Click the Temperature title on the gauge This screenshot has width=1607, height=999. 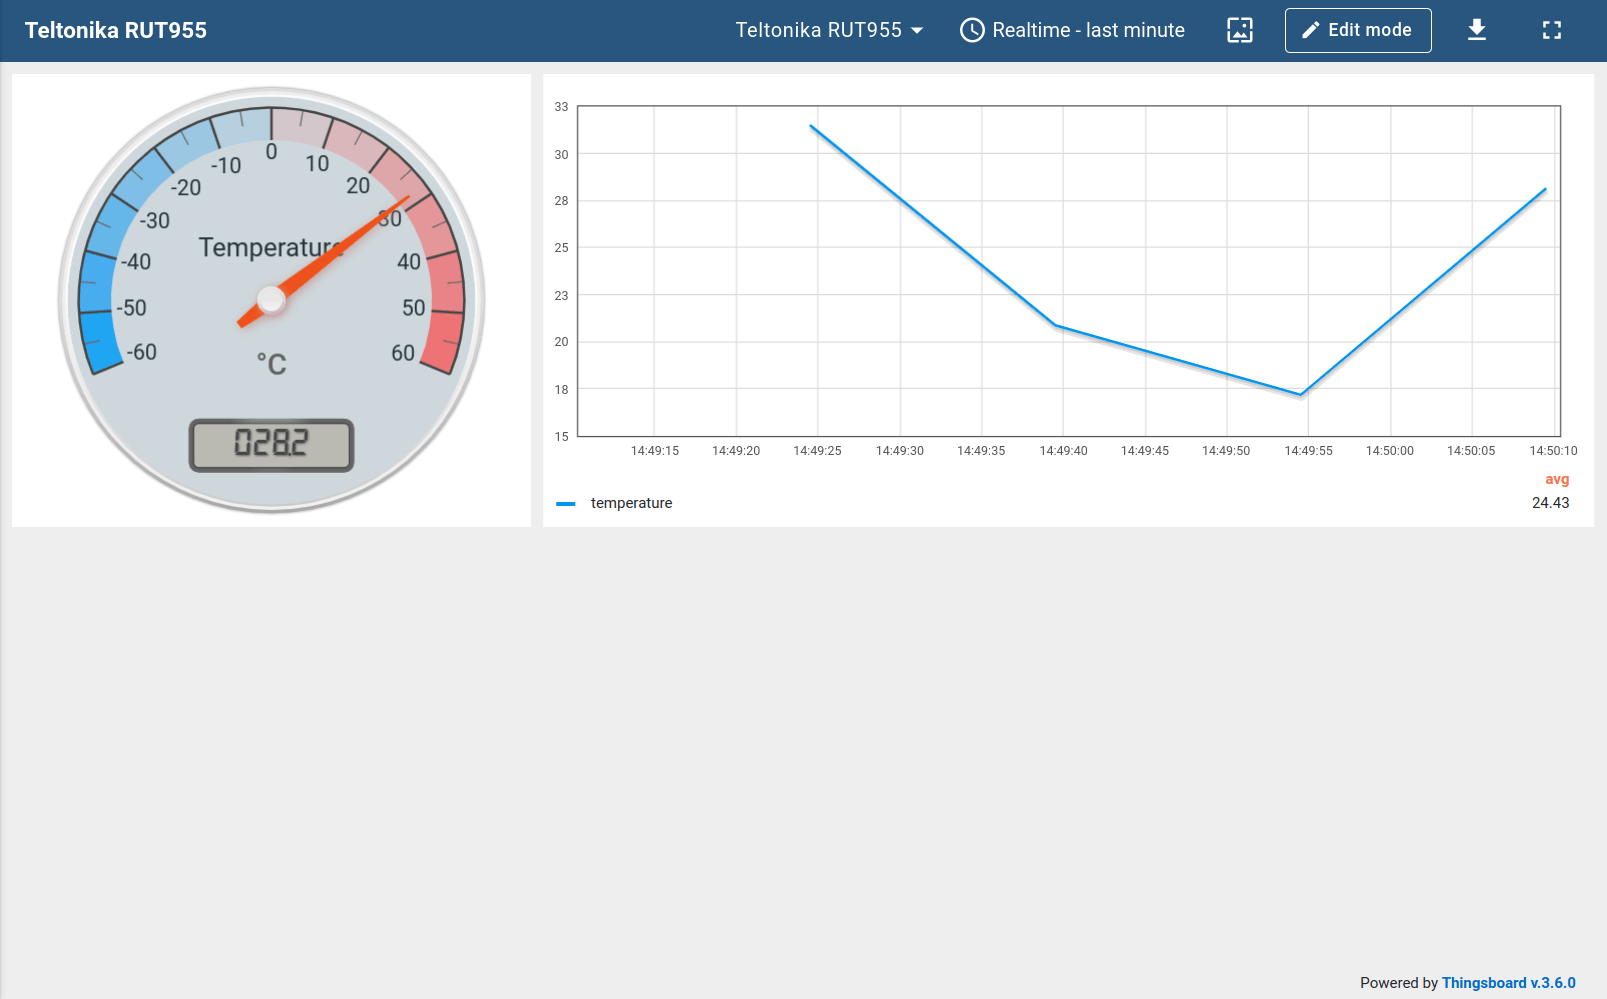[x=268, y=247]
